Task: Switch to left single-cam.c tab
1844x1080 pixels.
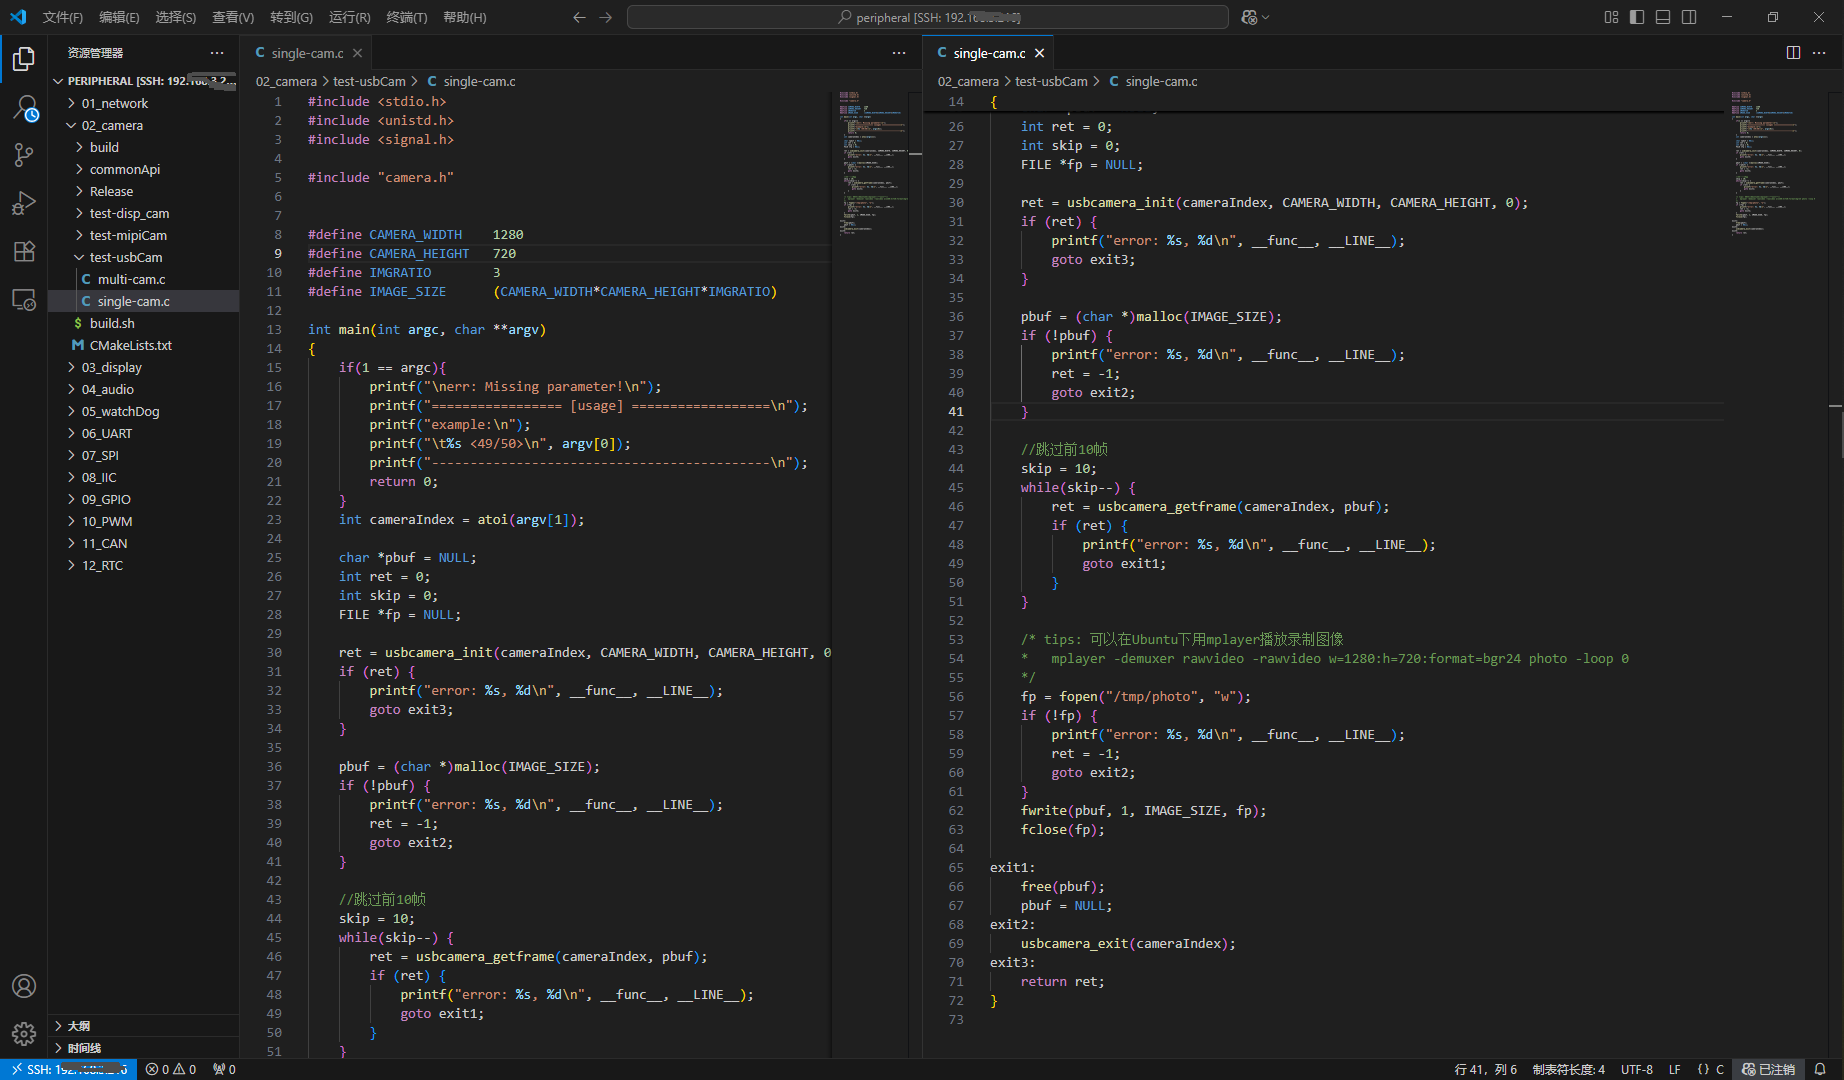Action: coord(306,53)
